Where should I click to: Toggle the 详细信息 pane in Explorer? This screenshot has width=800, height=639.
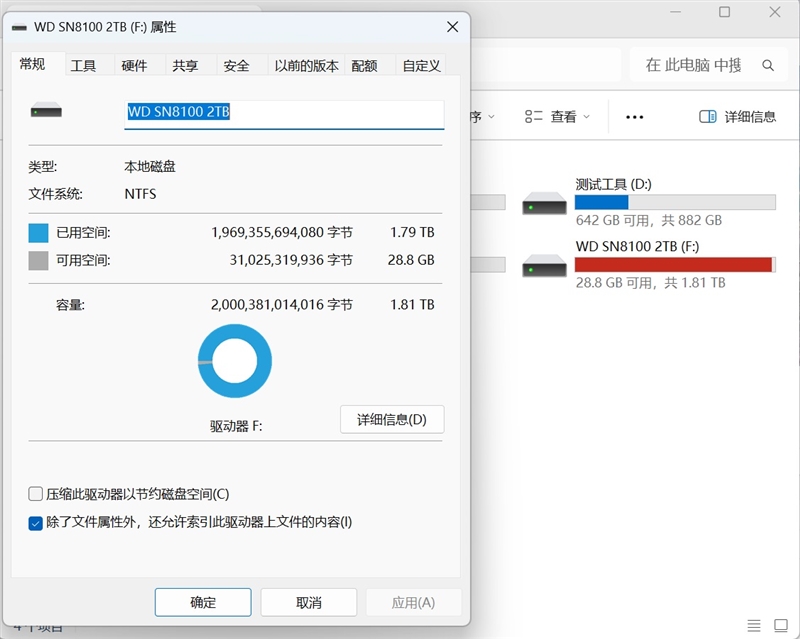(x=737, y=117)
